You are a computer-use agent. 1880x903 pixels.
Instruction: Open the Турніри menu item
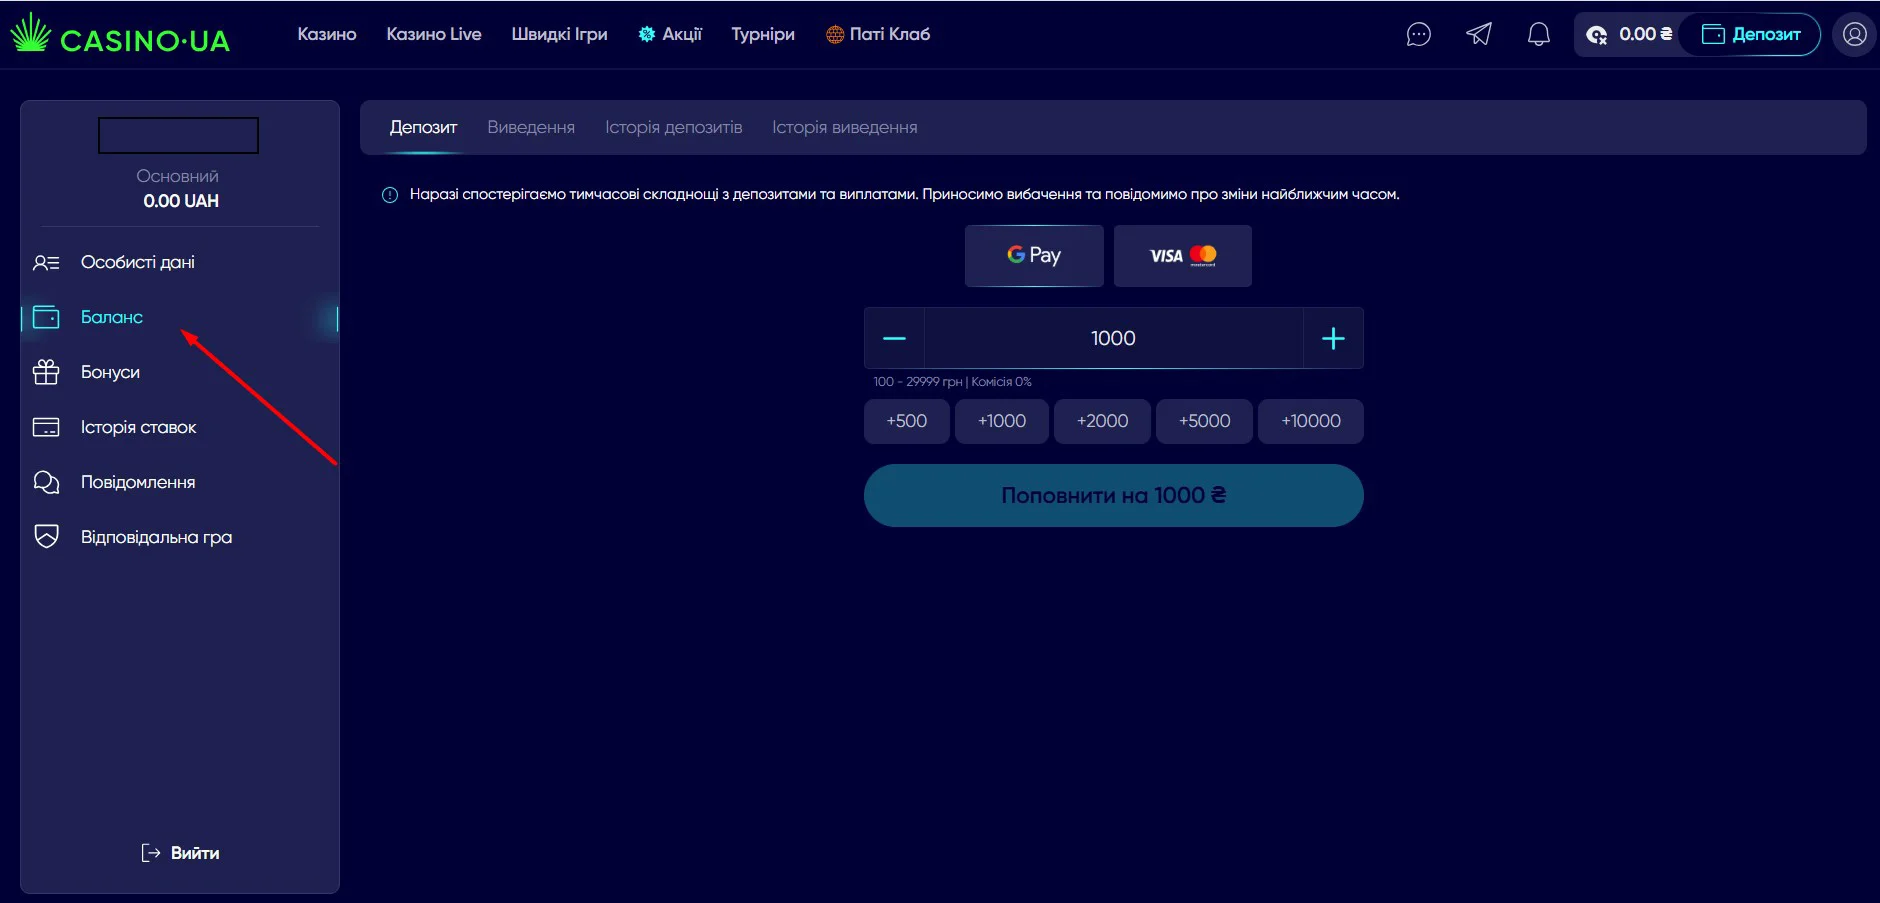(762, 35)
